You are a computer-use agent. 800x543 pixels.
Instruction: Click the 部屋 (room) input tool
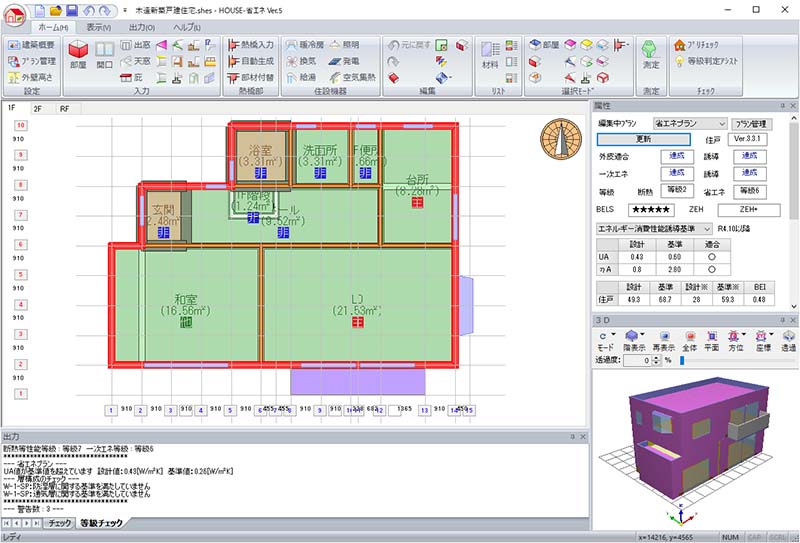tap(79, 58)
